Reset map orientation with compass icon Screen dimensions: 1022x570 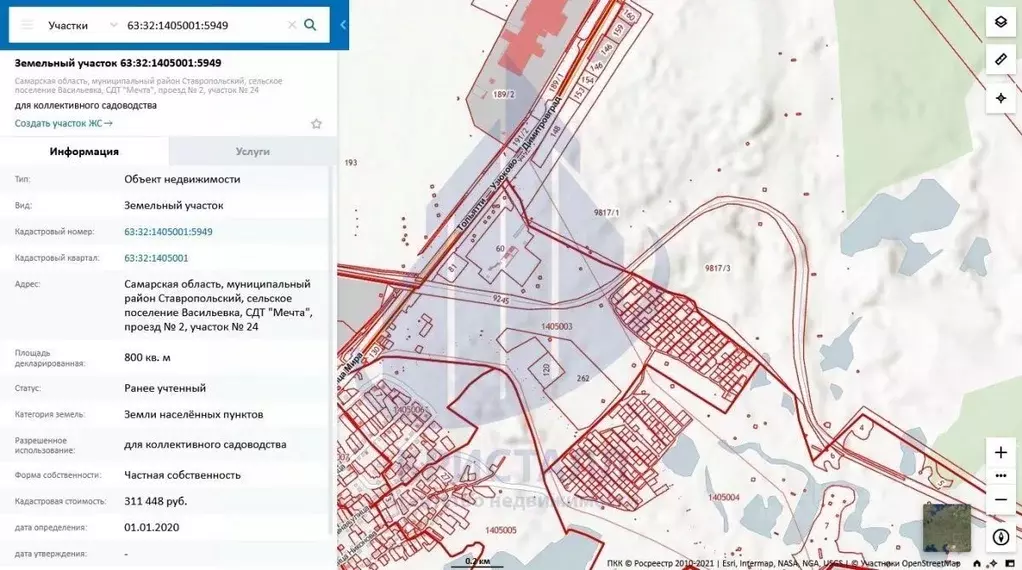1000,537
